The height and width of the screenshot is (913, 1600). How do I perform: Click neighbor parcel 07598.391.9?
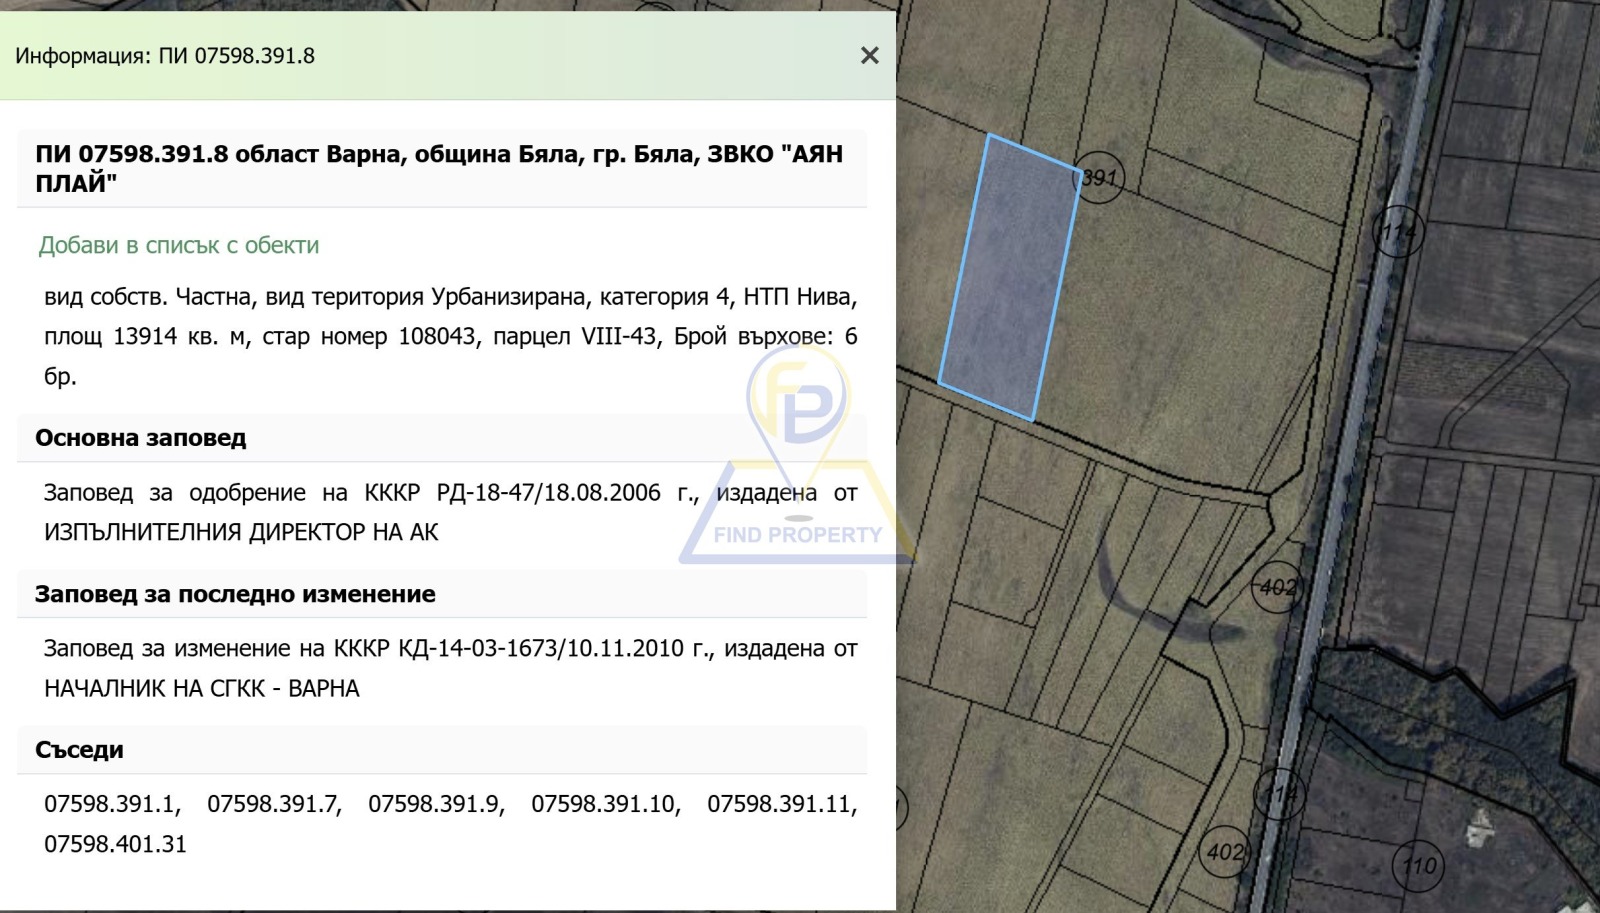[x=436, y=804]
